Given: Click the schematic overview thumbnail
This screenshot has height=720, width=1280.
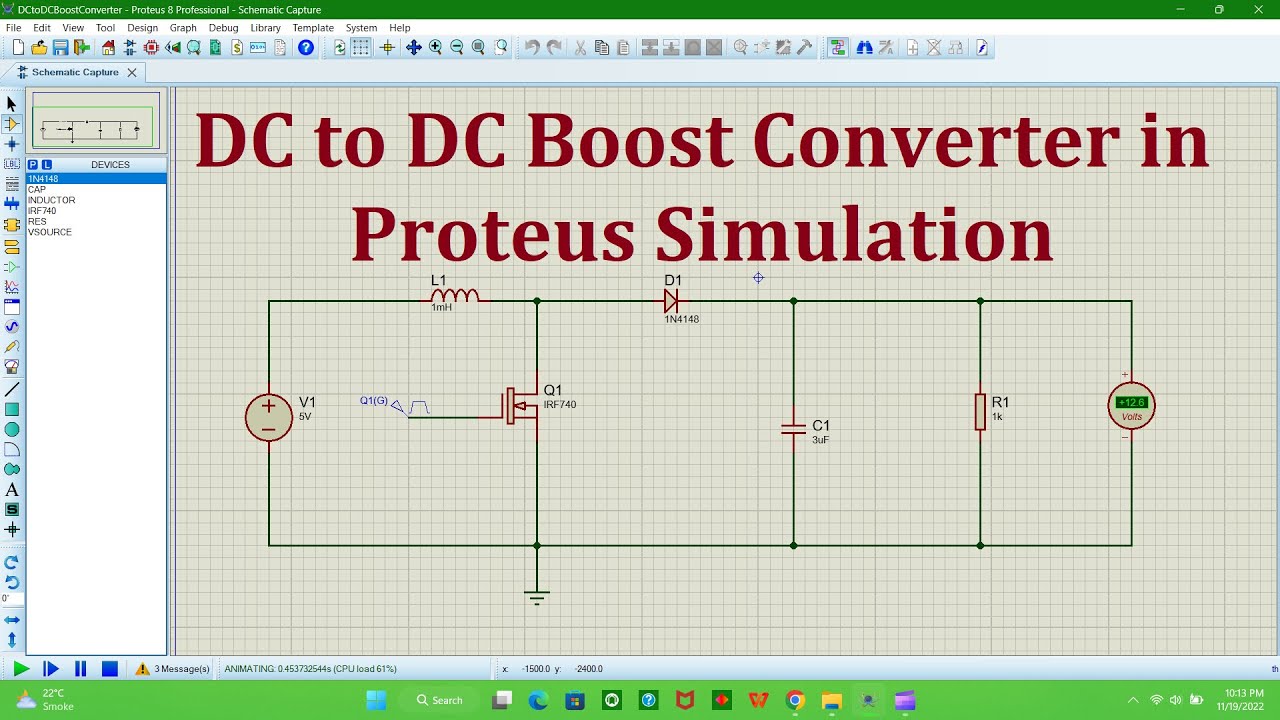Looking at the screenshot, I should (95, 121).
